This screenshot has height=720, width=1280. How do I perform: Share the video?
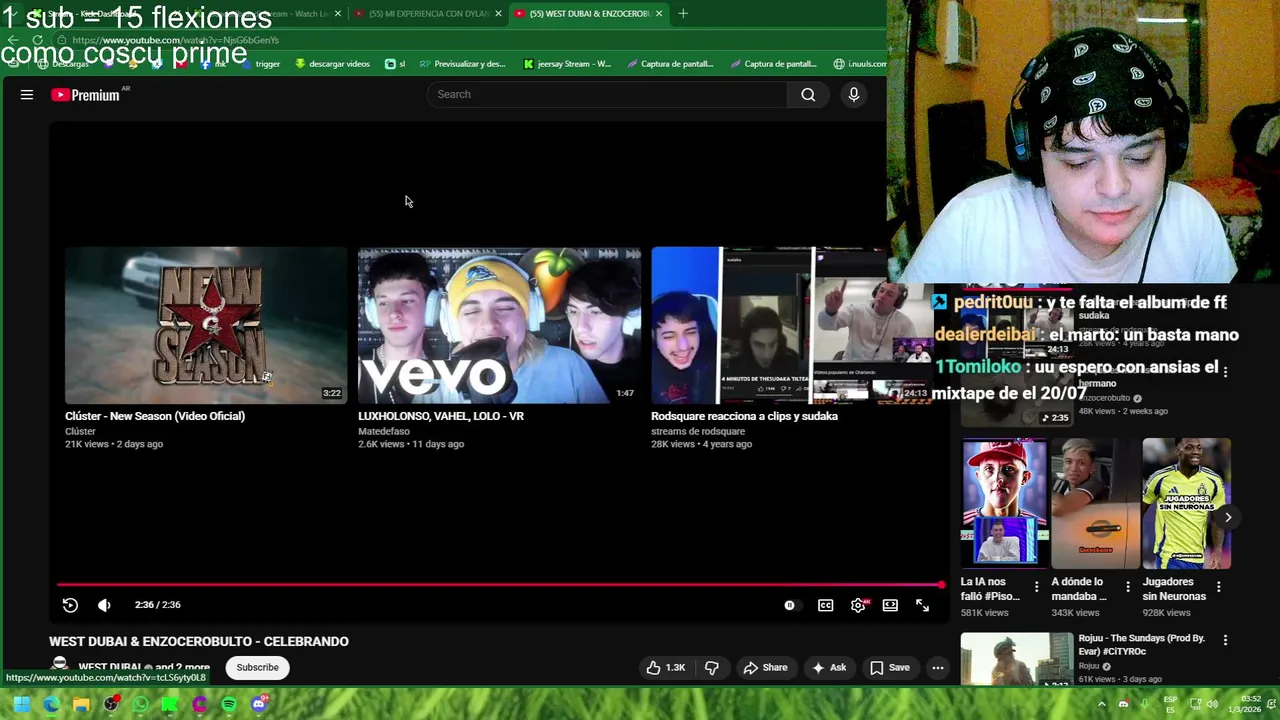[765, 668]
